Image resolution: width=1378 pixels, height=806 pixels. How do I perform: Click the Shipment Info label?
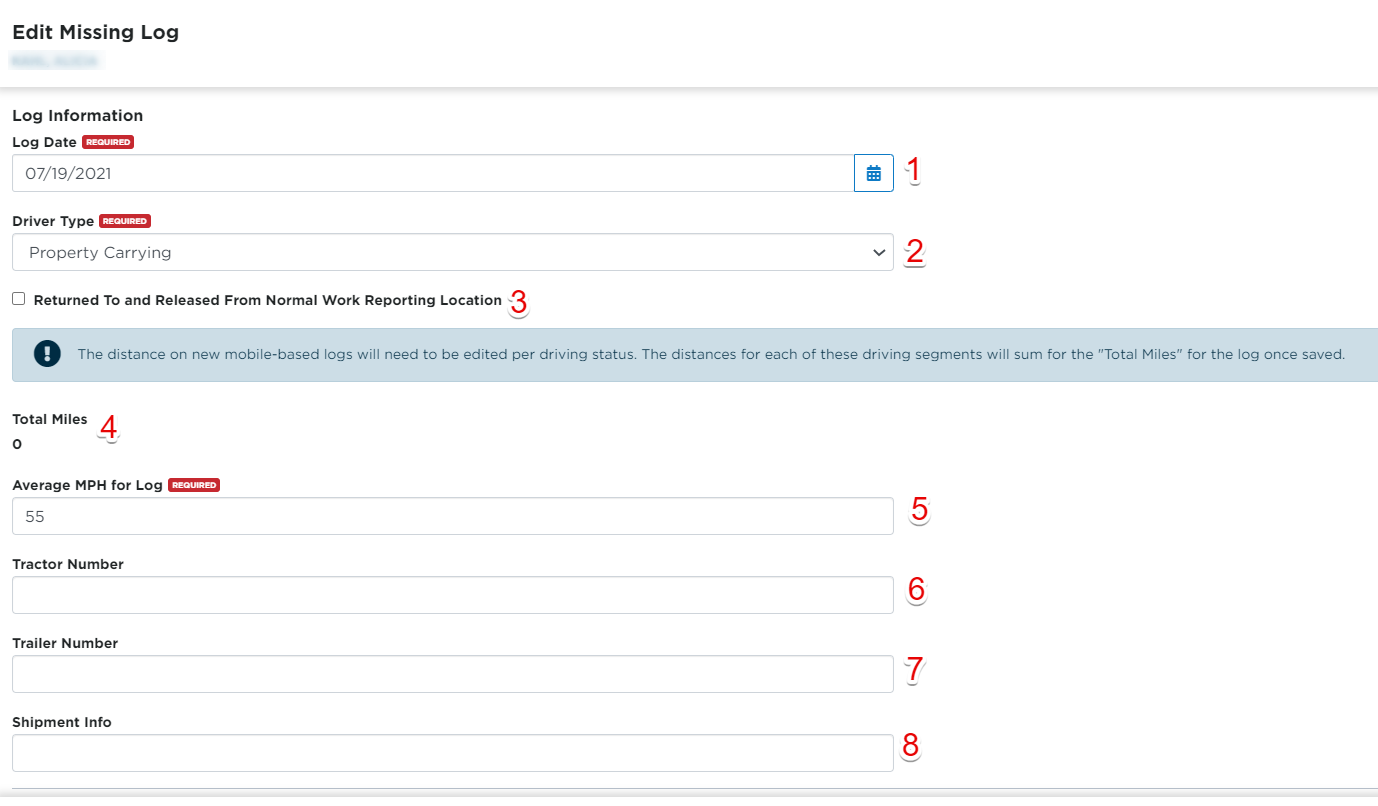coord(62,722)
